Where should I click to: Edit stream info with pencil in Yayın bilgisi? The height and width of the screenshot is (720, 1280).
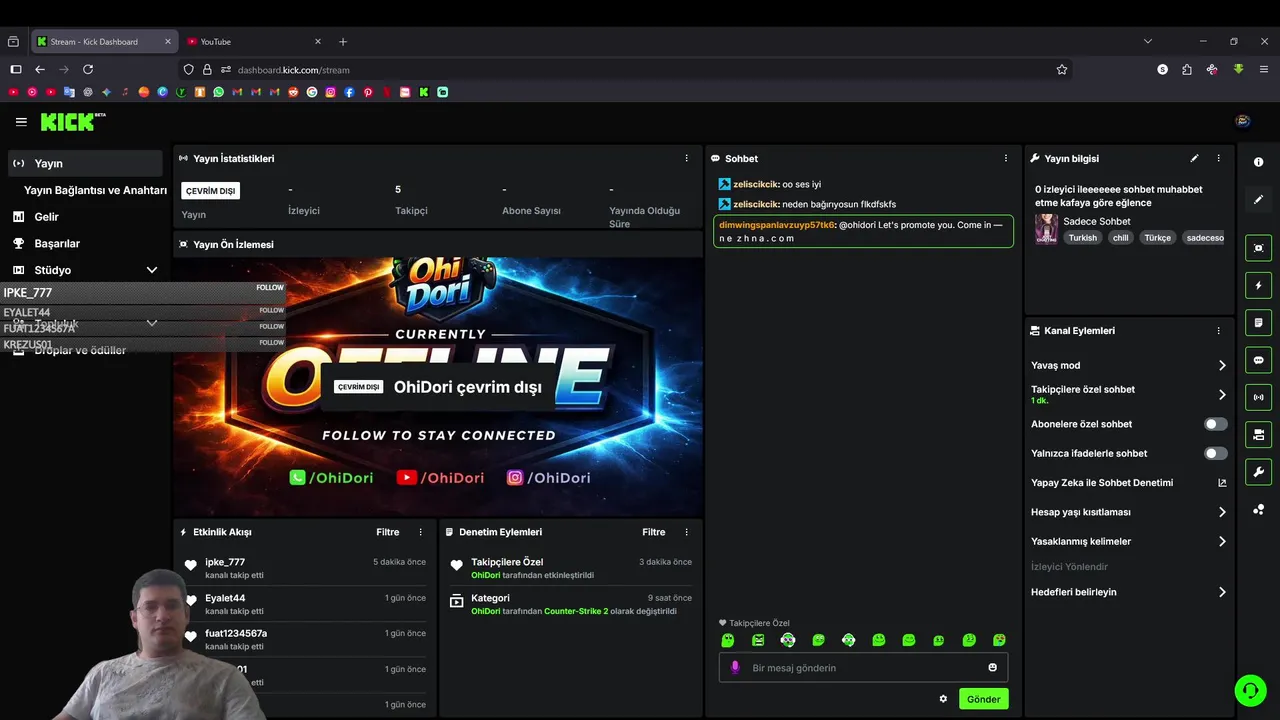tap(1194, 158)
